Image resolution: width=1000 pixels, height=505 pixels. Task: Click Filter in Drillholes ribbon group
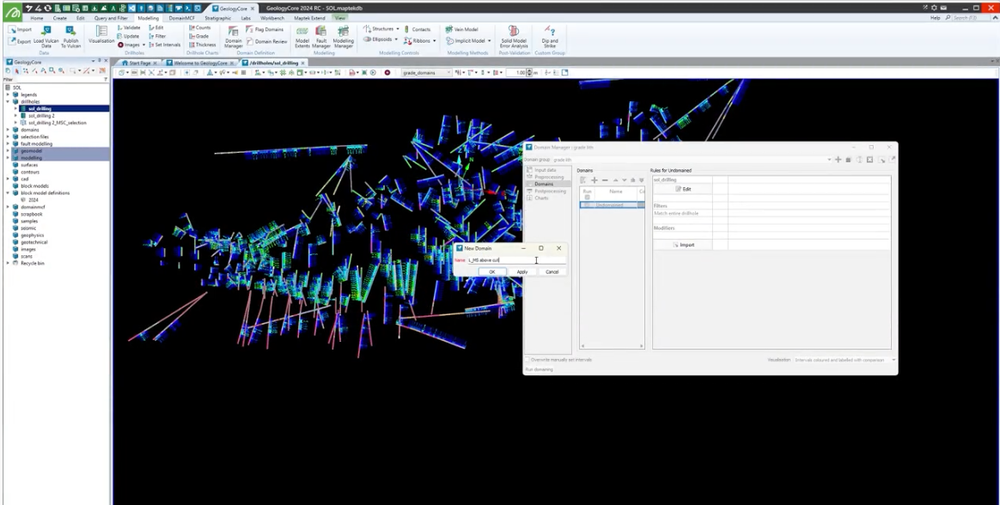pyautogui.click(x=157, y=36)
